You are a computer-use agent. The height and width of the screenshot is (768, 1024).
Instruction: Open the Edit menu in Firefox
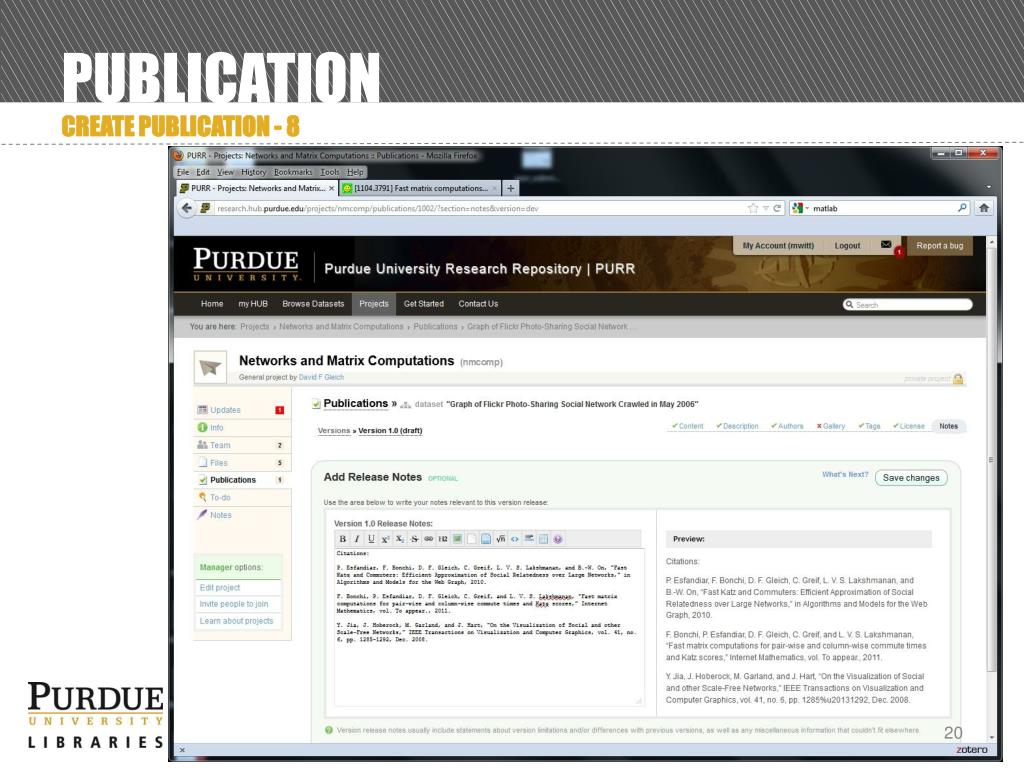pos(203,172)
